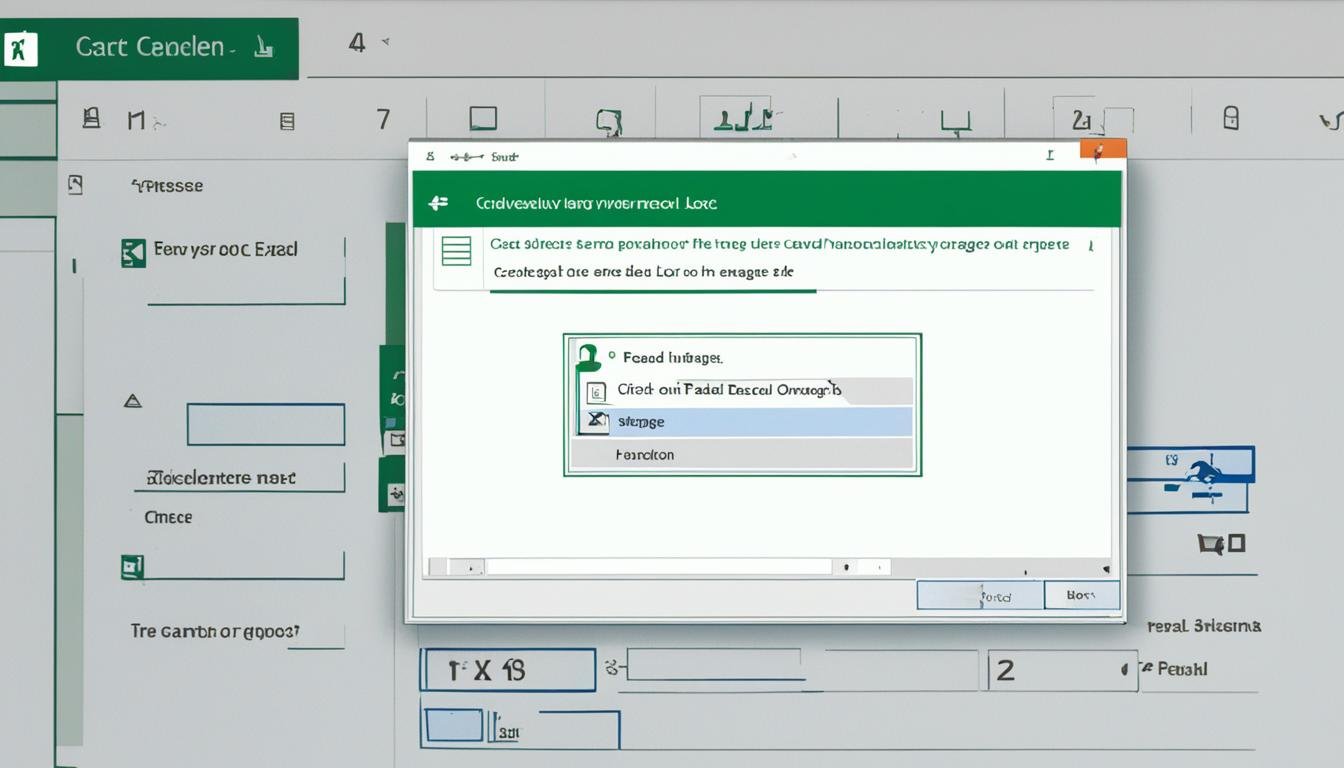This screenshot has height=768, width=1344.
Task: Click the Excel logo in the title bar
Action: pyautogui.click(x=20, y=48)
